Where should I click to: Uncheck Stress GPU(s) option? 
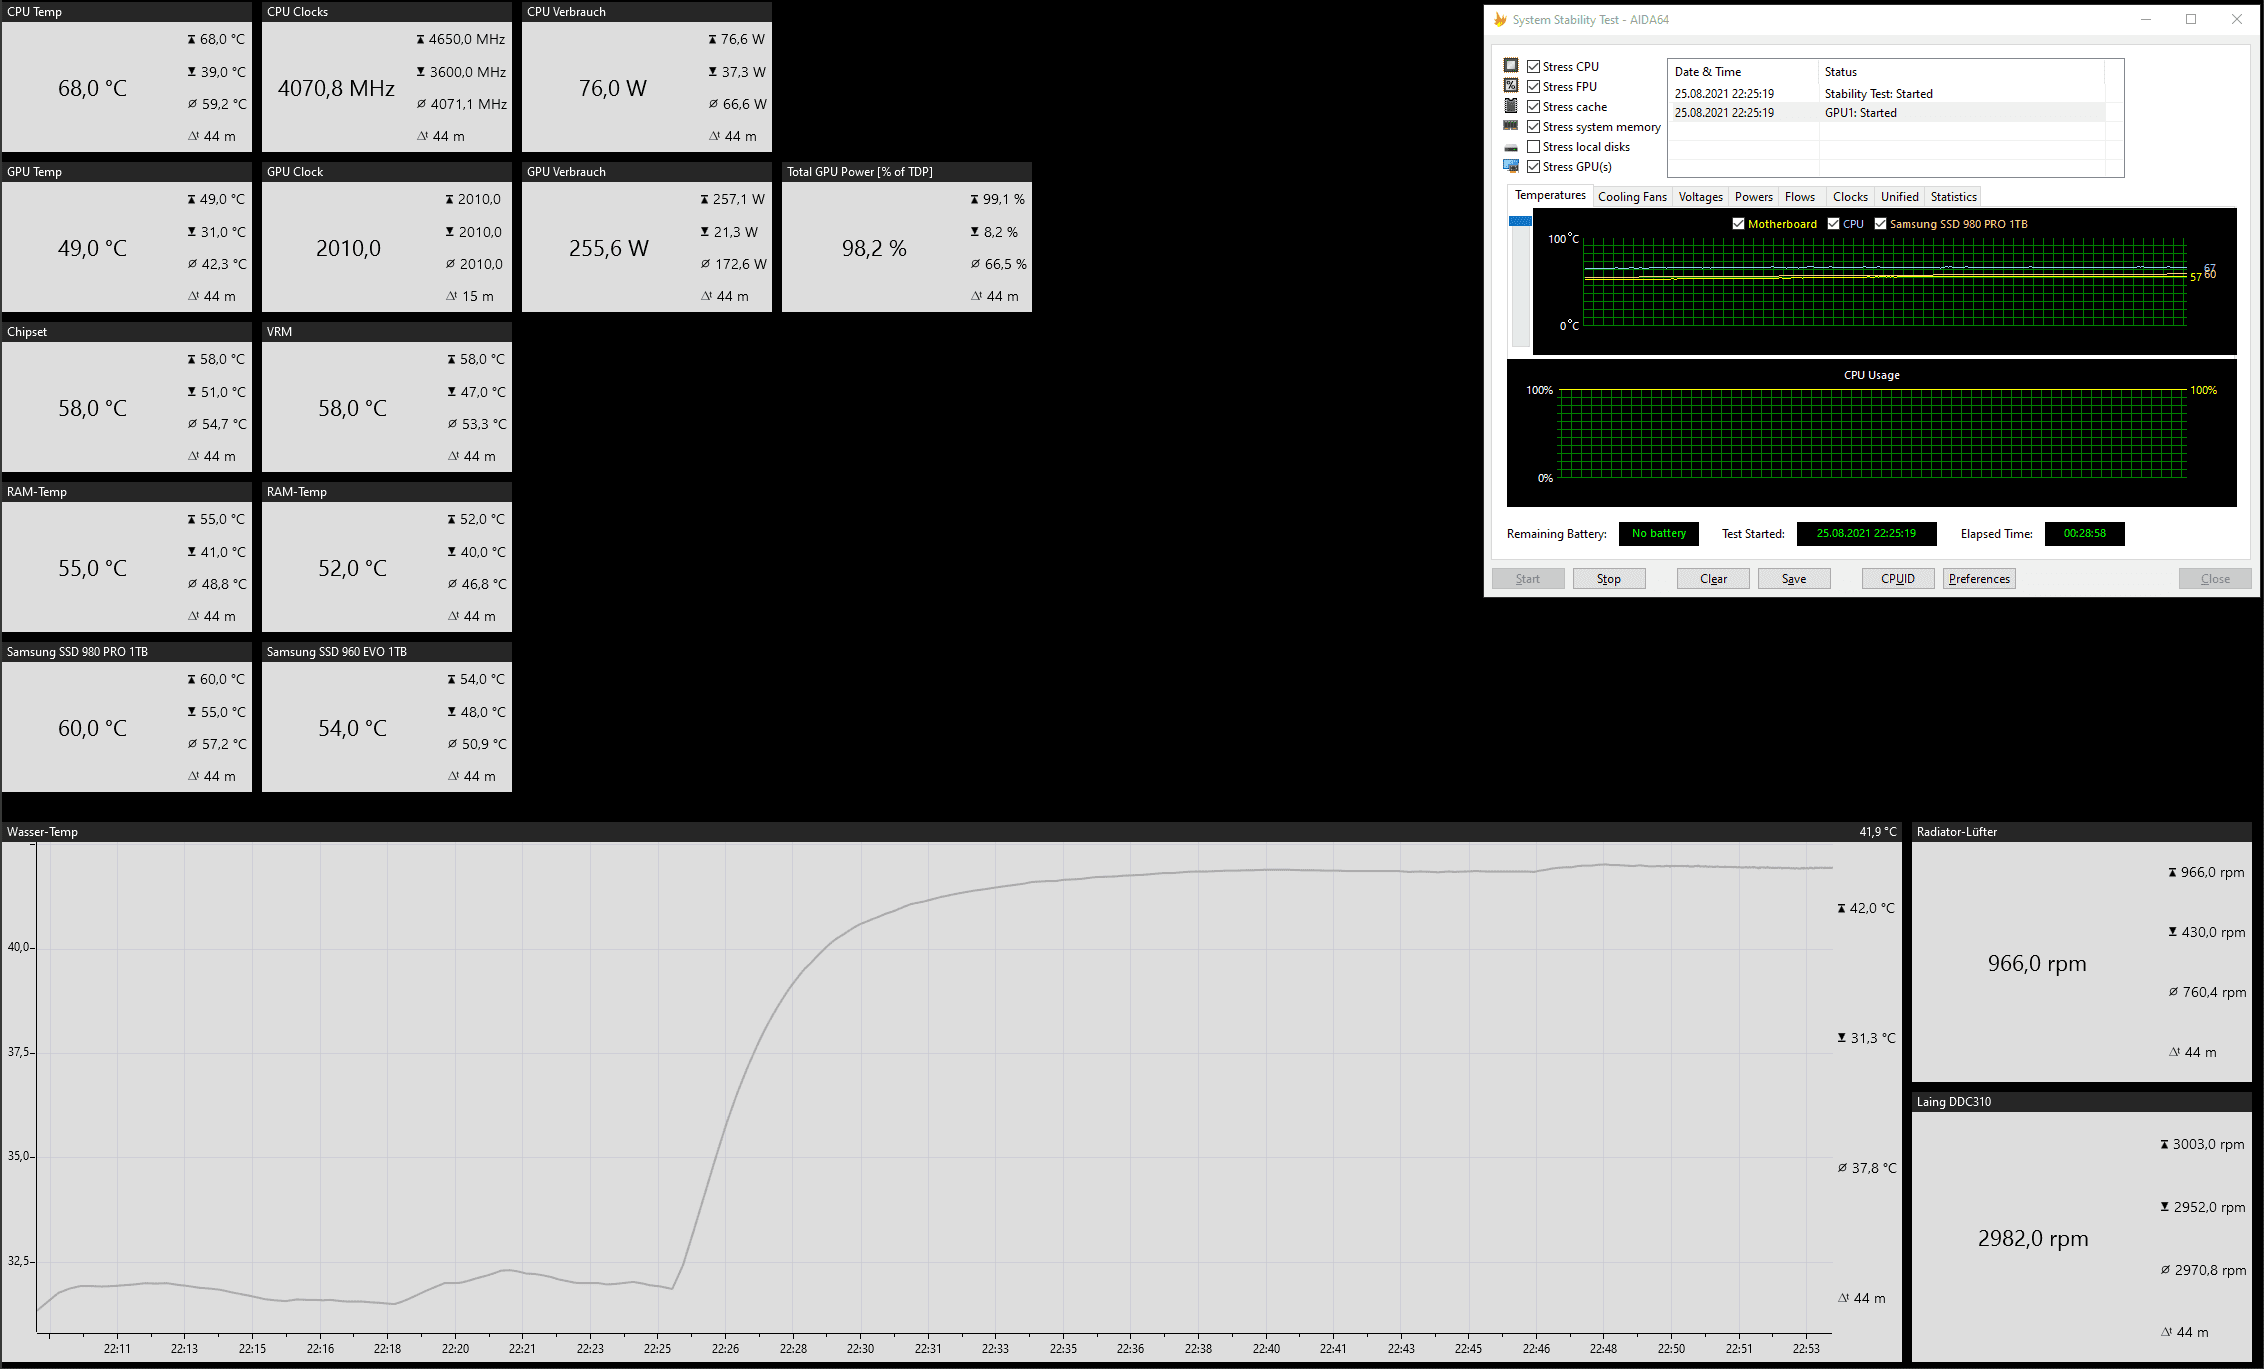[1534, 166]
